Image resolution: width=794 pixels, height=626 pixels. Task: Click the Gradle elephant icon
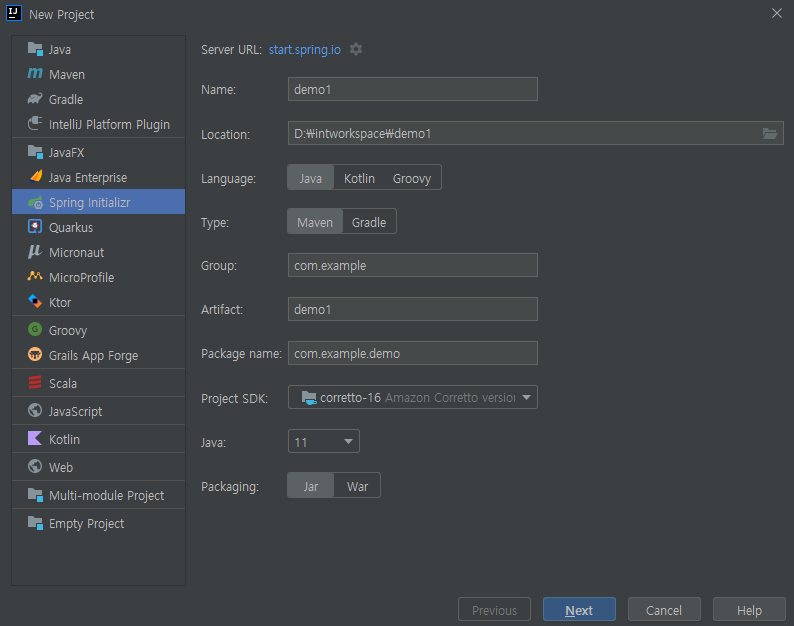pos(35,99)
